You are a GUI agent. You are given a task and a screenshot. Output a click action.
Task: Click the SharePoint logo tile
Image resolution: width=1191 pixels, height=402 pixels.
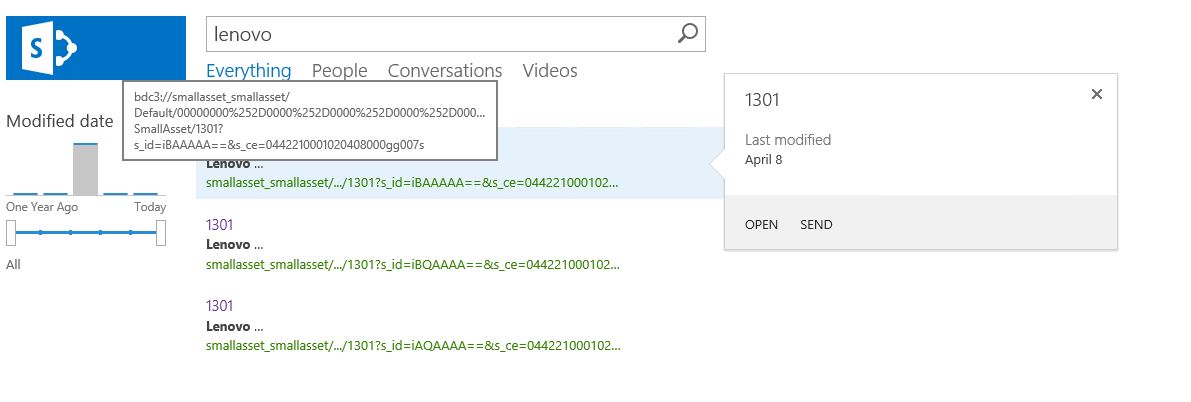96,48
